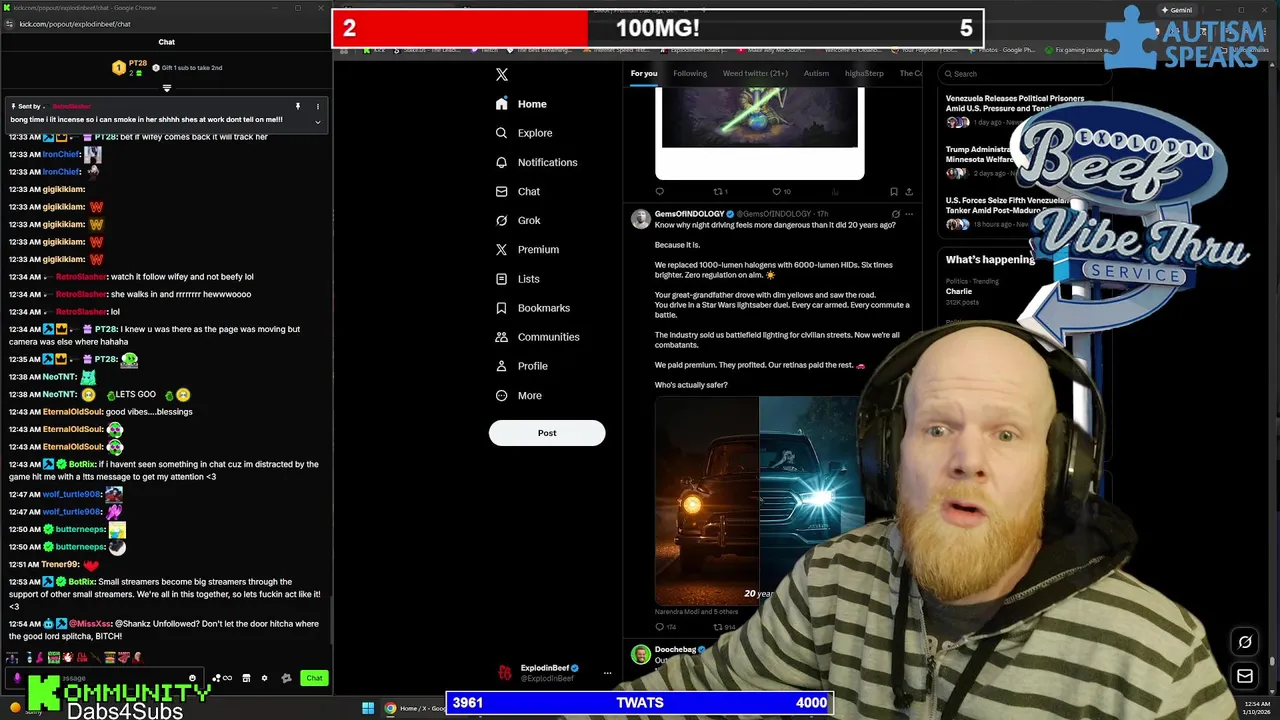Click EternalOldSoul's 'good vibes....blessings' message
1280x720 pixels.
[149, 412]
